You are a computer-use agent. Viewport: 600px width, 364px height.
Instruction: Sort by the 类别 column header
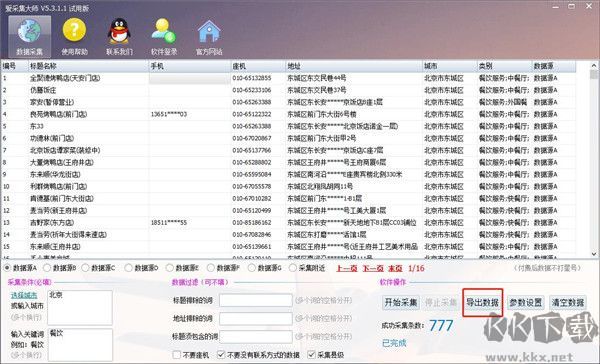pos(504,66)
